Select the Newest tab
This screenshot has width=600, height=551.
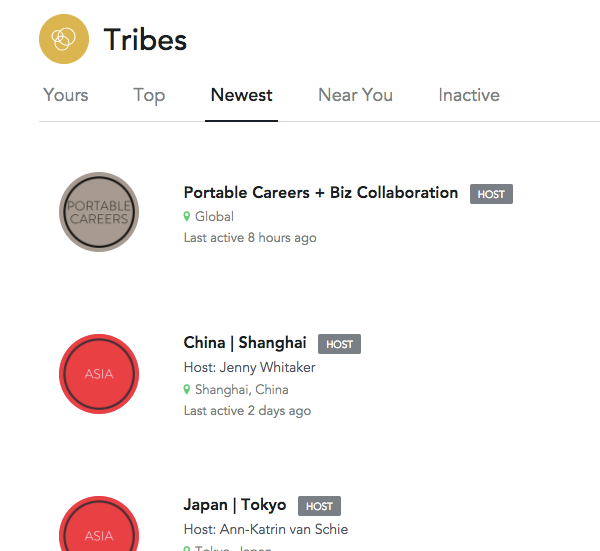[x=241, y=95]
